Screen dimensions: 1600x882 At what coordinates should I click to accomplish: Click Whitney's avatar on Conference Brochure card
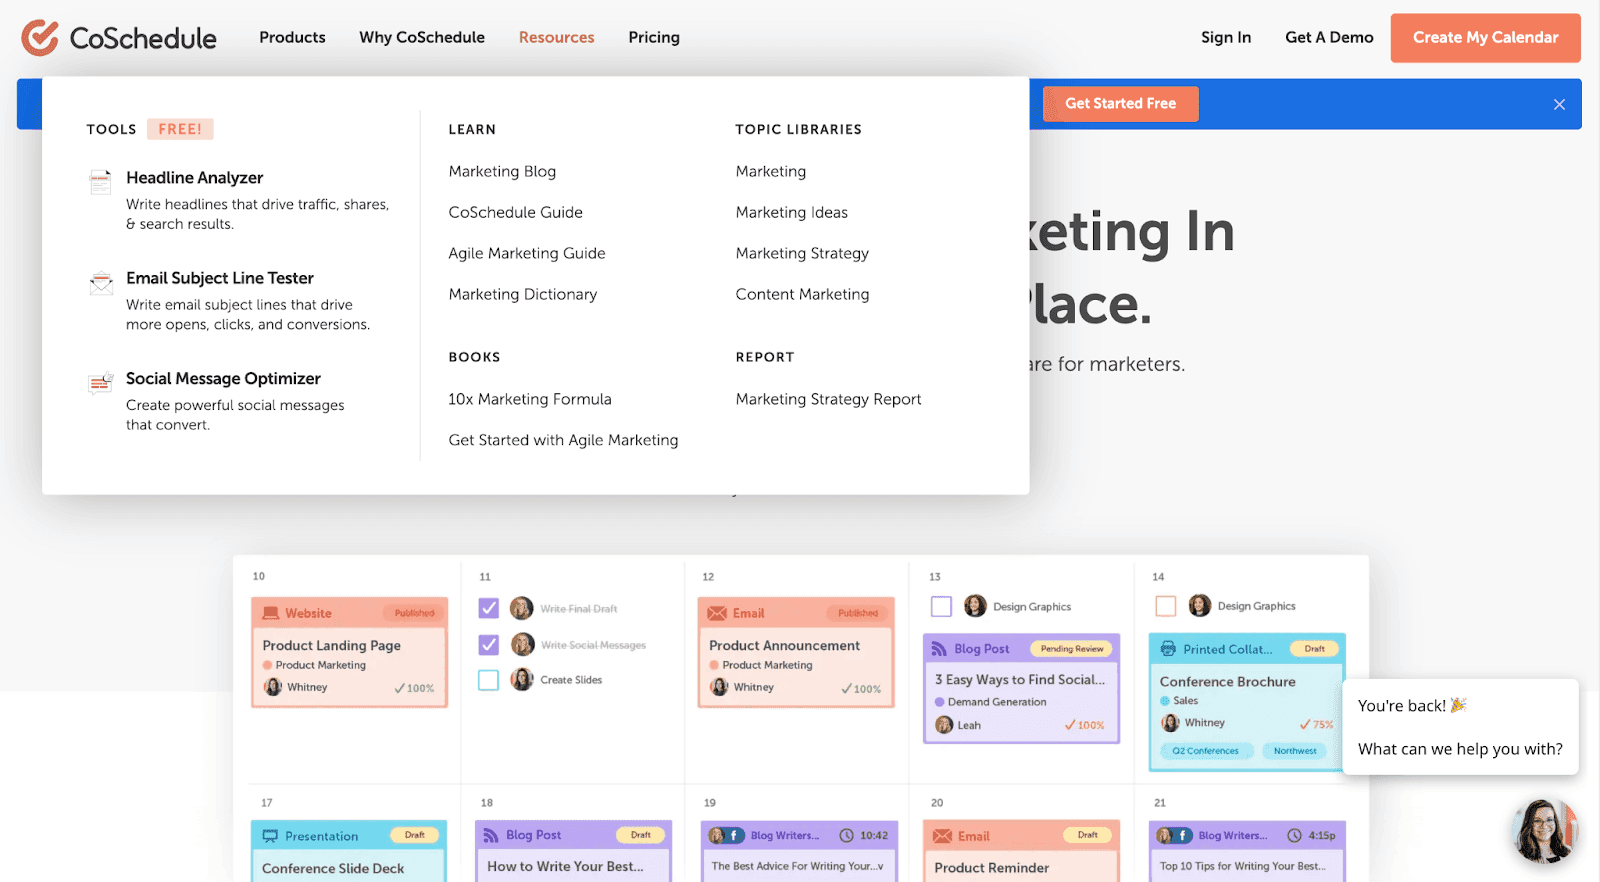[x=1170, y=723]
